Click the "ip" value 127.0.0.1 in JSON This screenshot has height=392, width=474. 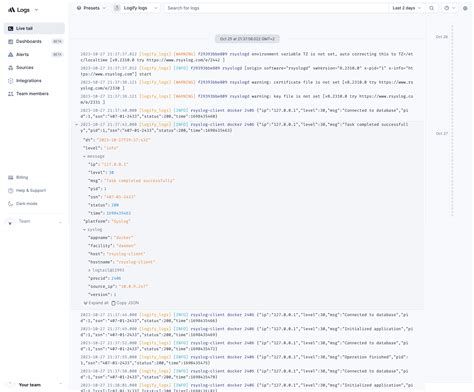tap(115, 164)
